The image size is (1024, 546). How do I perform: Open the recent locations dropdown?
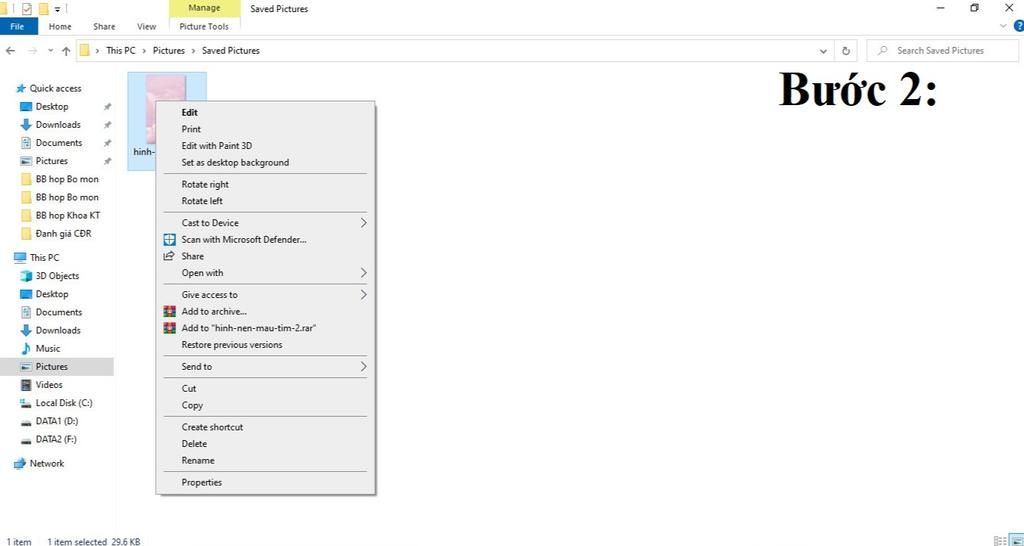(x=50, y=50)
